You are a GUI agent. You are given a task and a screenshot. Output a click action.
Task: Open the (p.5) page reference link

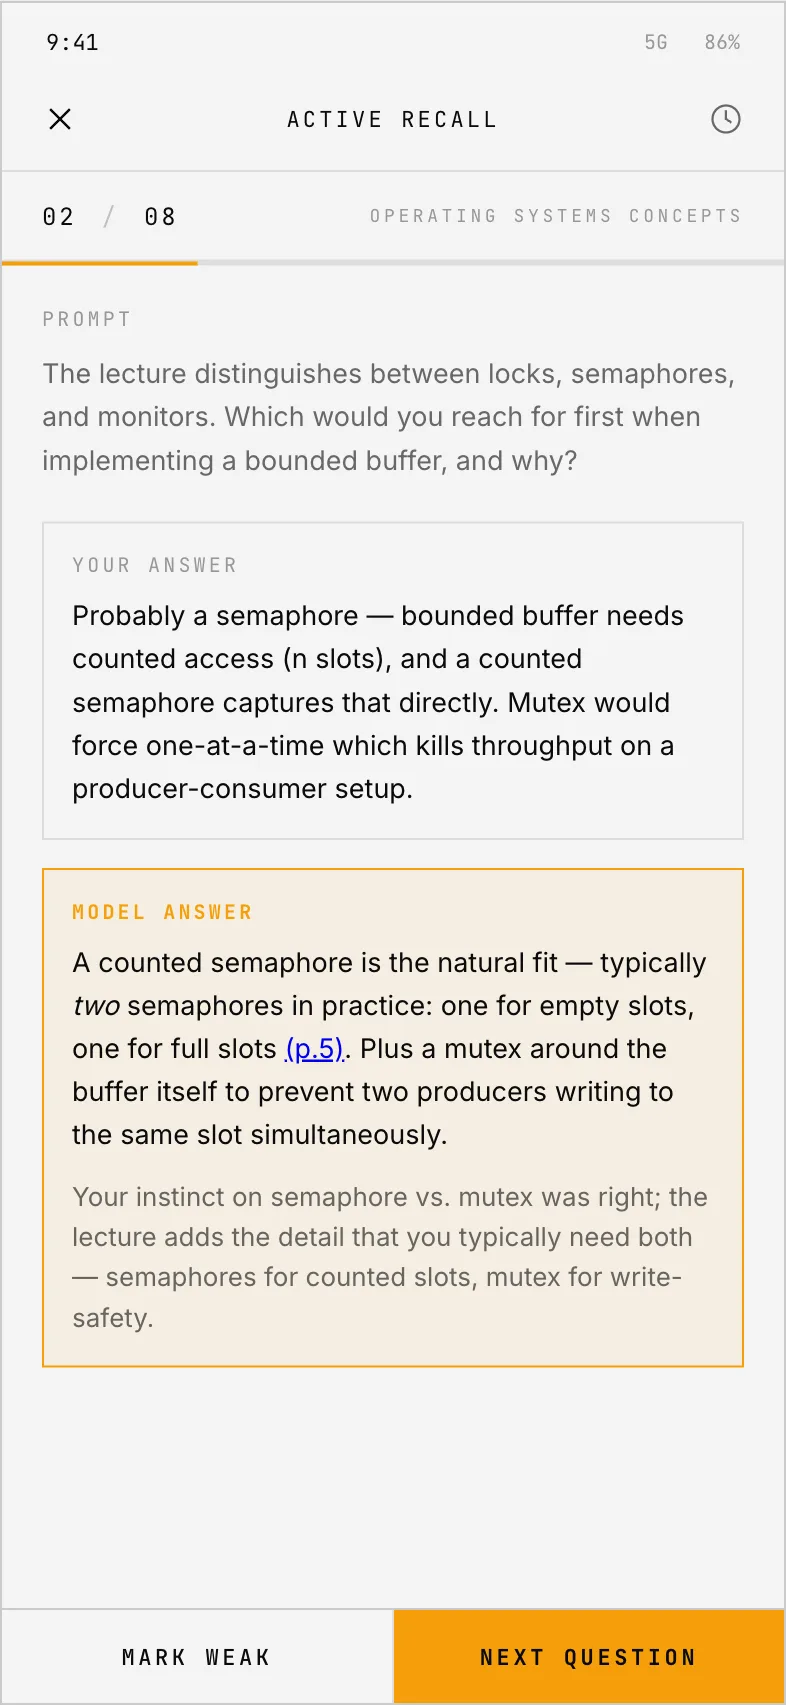click(x=315, y=1048)
